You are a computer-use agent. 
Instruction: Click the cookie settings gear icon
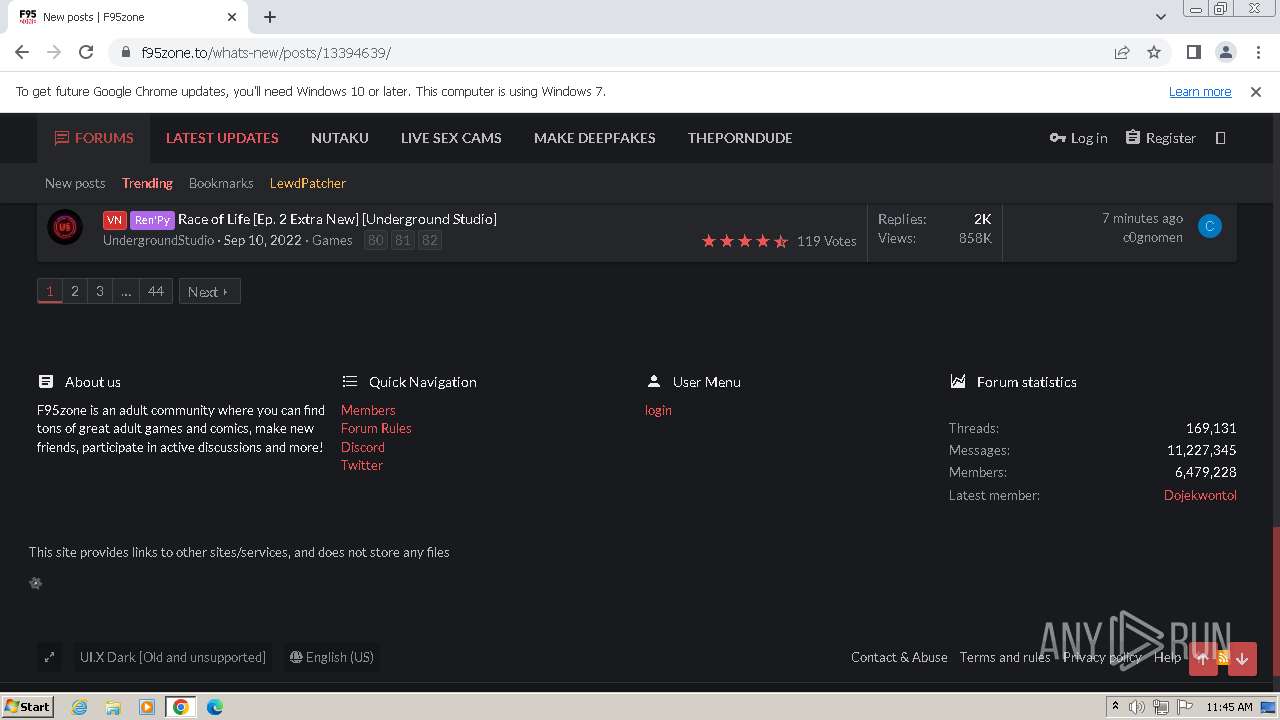pyautogui.click(x=36, y=583)
